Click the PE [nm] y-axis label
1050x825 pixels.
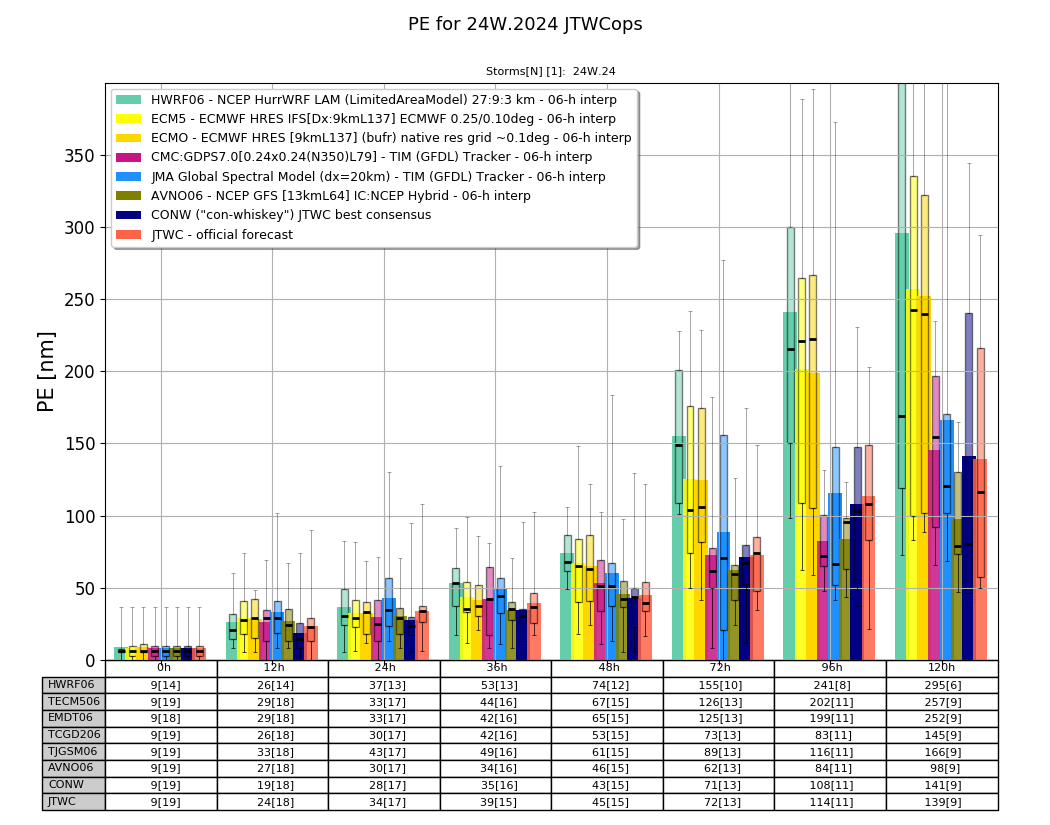tap(46, 372)
